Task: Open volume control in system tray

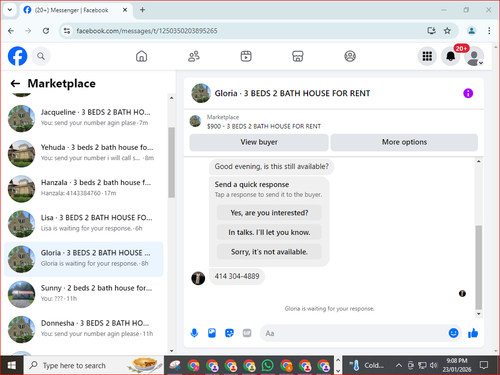Action: coord(434,365)
